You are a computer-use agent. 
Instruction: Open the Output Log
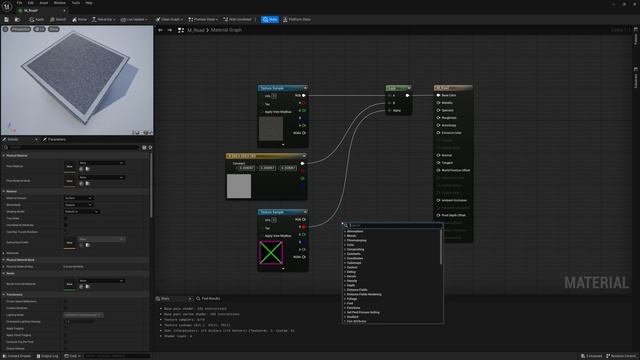48,356
